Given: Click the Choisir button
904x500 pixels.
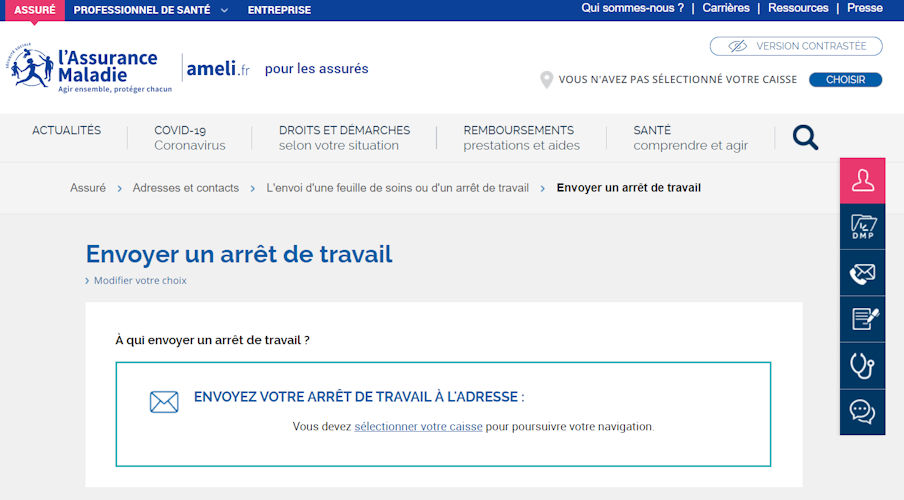Looking at the screenshot, I should coord(845,80).
